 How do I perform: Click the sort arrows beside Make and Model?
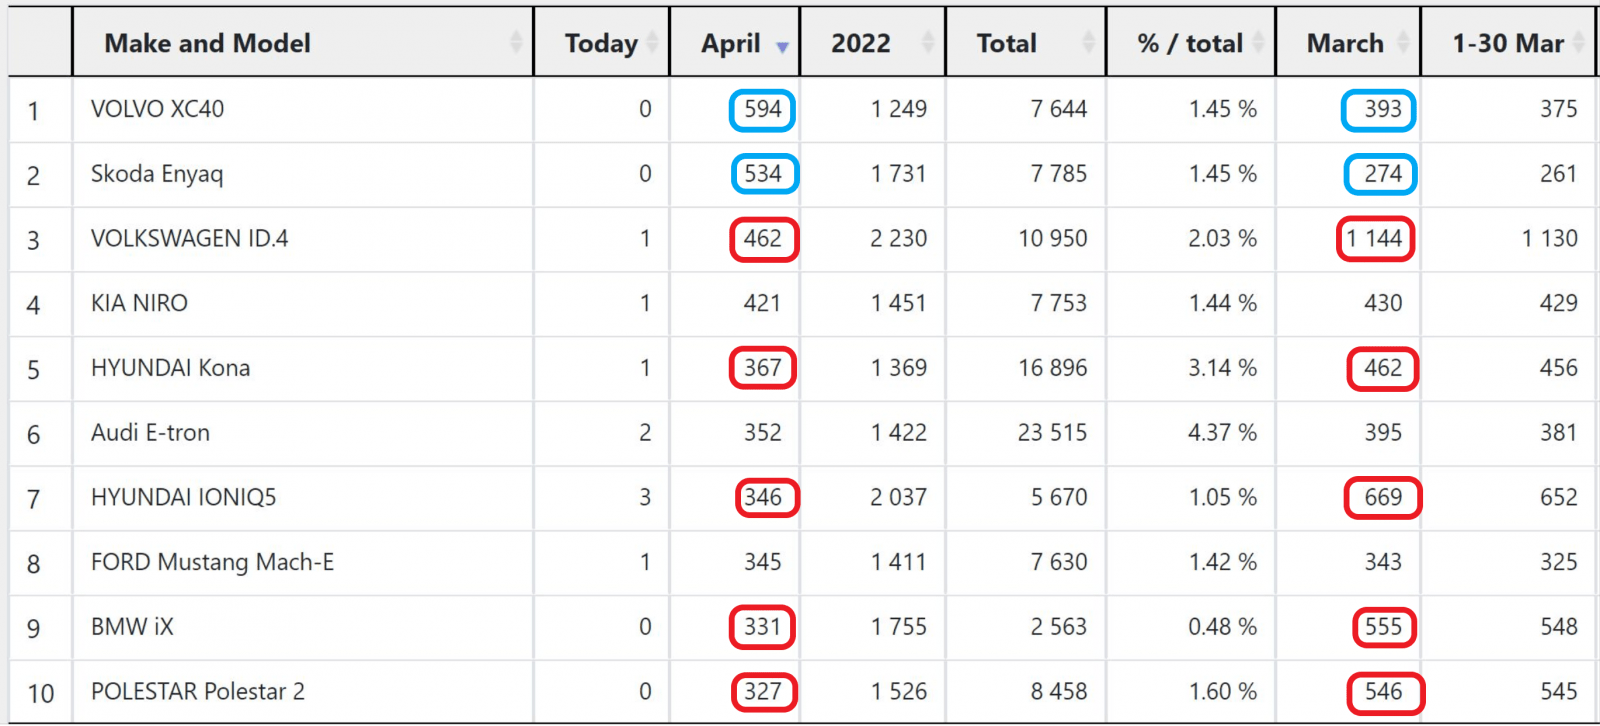[x=516, y=42]
